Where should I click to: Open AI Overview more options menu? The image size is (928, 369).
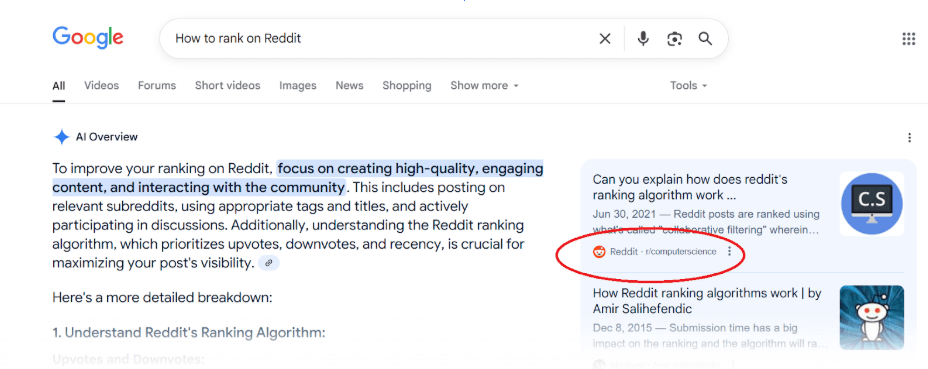tap(909, 138)
